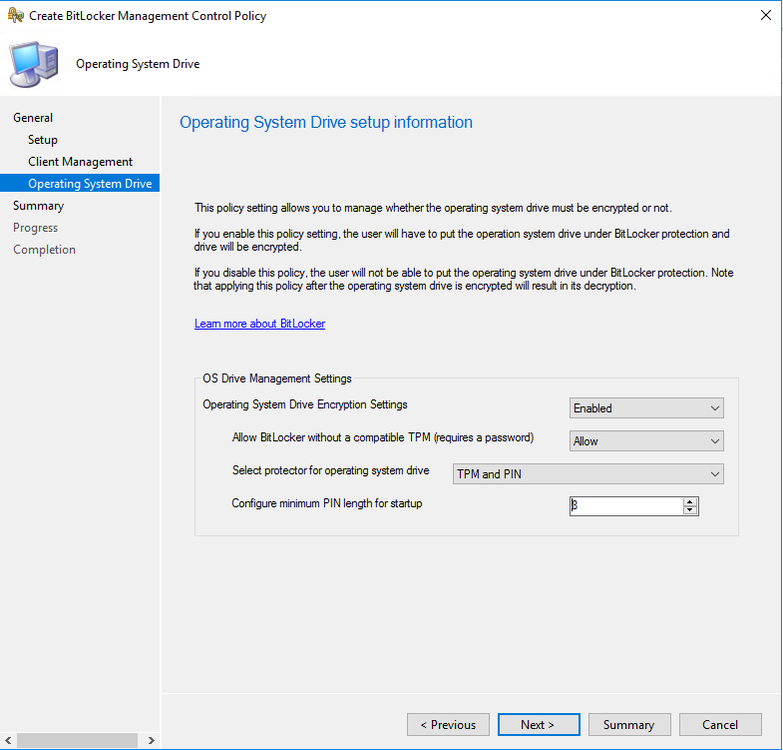This screenshot has height=750, width=783.
Task: Open the TPM and PIN protector dropdown
Action: [x=588, y=474]
